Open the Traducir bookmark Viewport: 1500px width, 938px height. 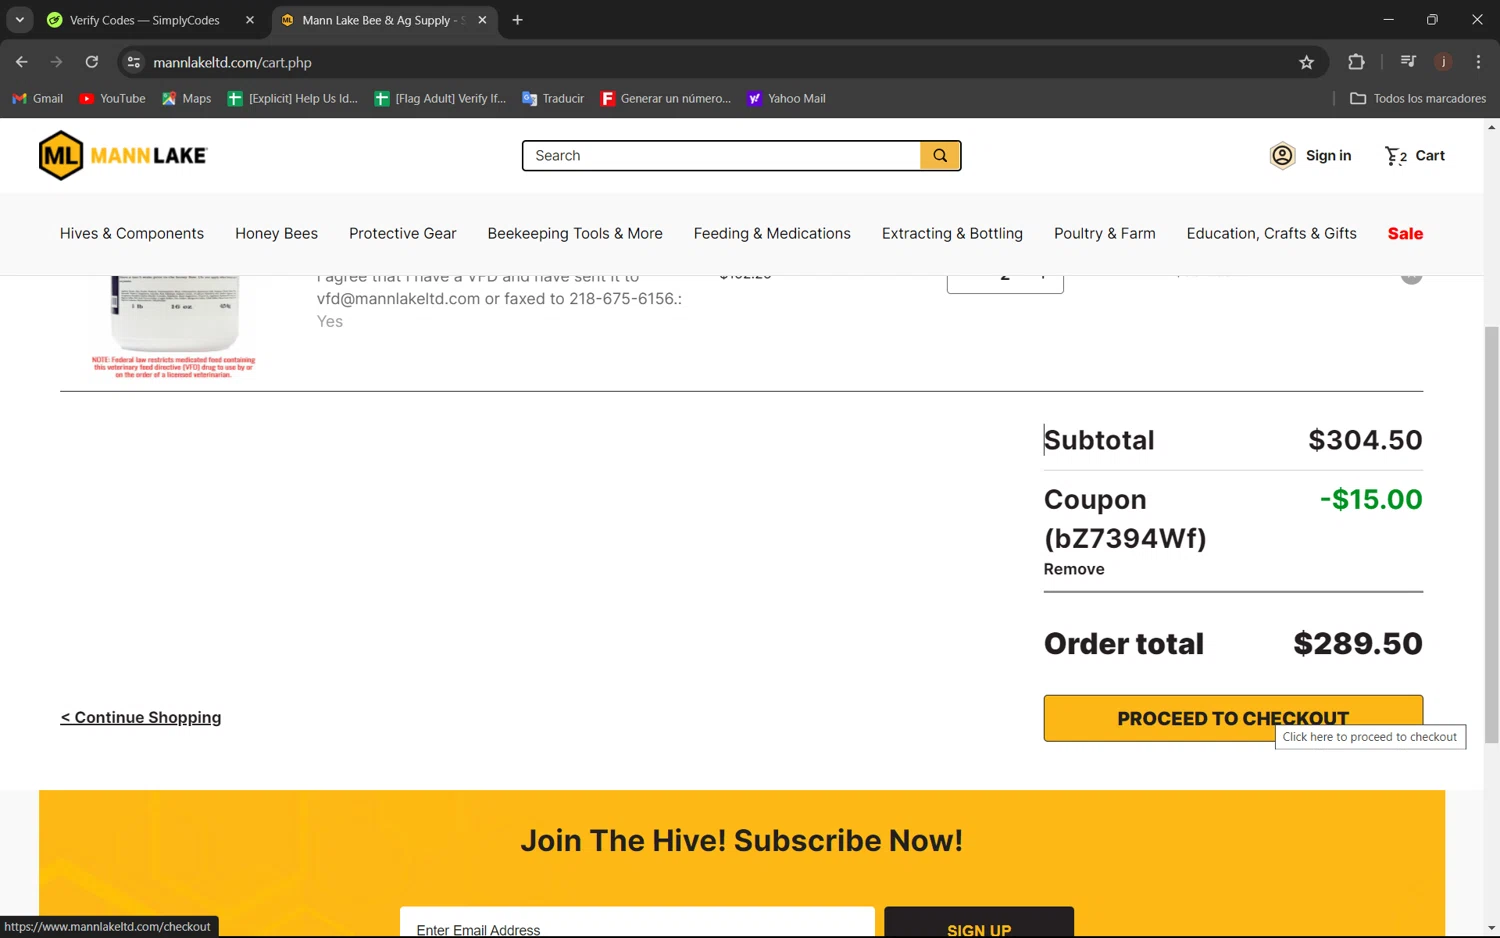point(553,98)
